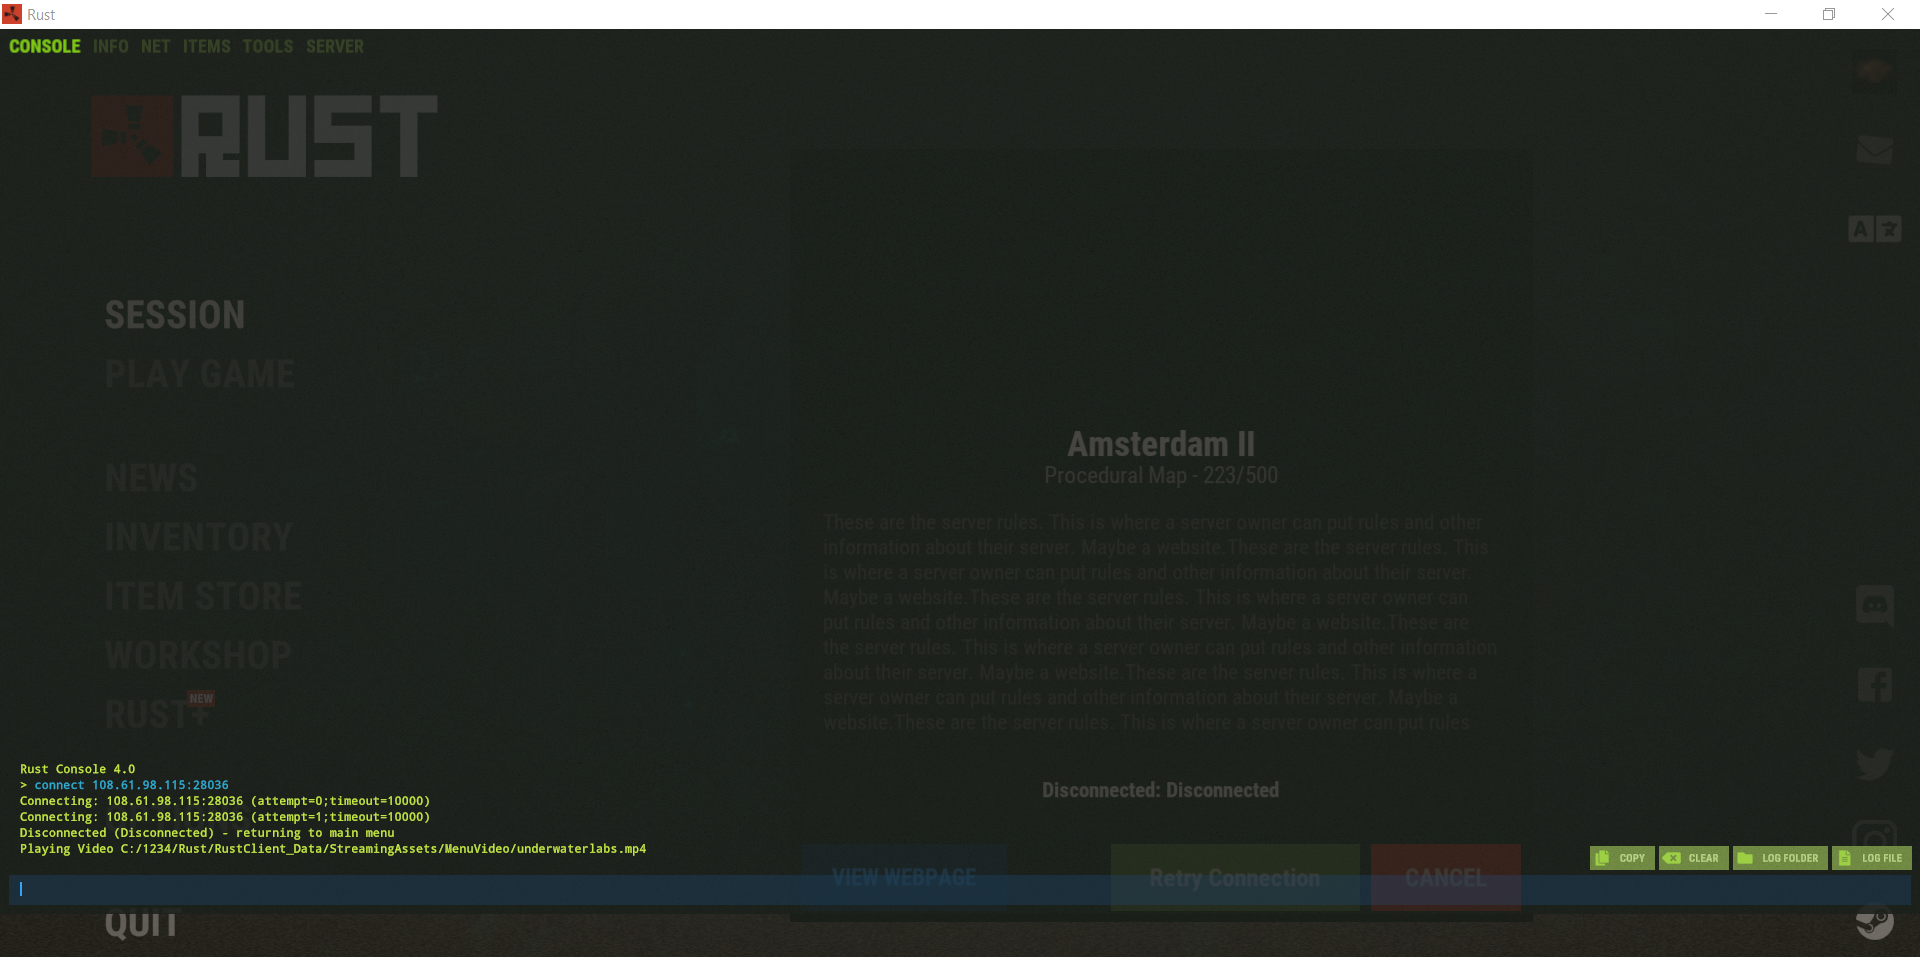Viewport: 1920px width, 957px height.
Task: Click the Steam icon at bottom right
Action: 1874,921
